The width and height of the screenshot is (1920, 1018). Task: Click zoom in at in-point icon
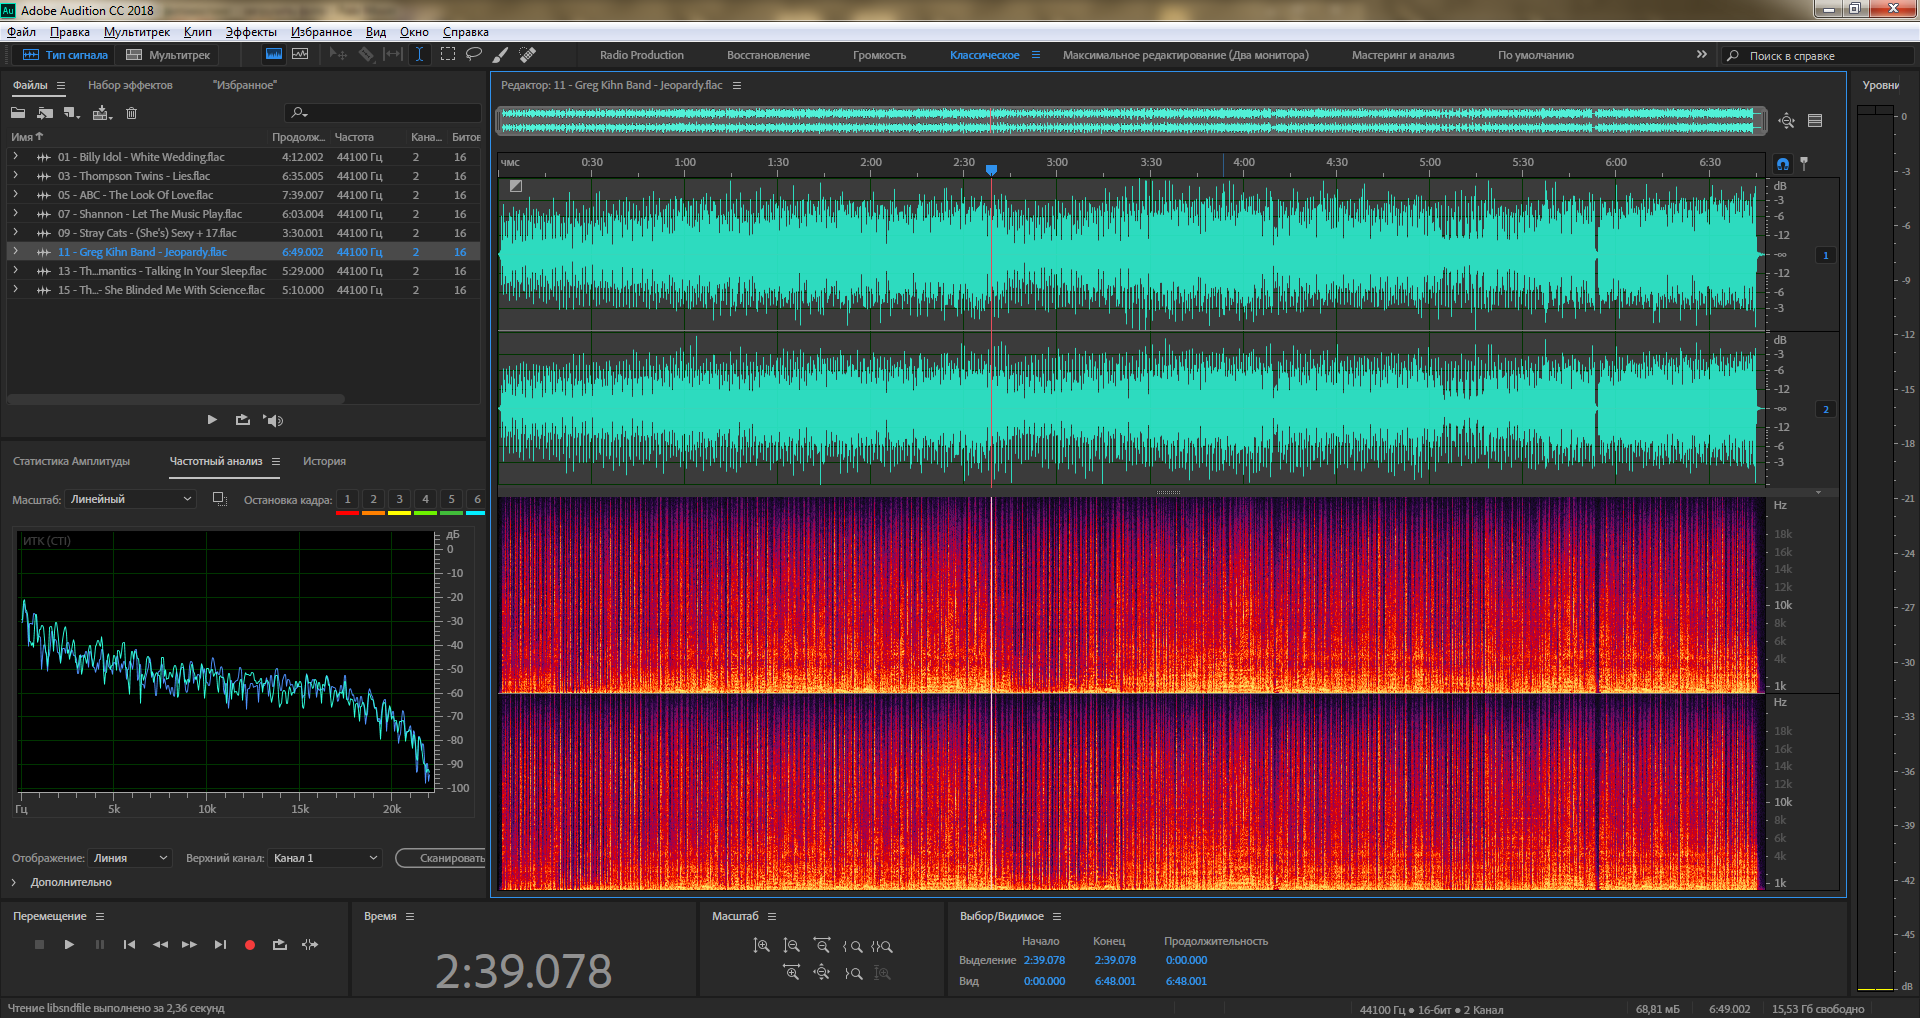852,946
